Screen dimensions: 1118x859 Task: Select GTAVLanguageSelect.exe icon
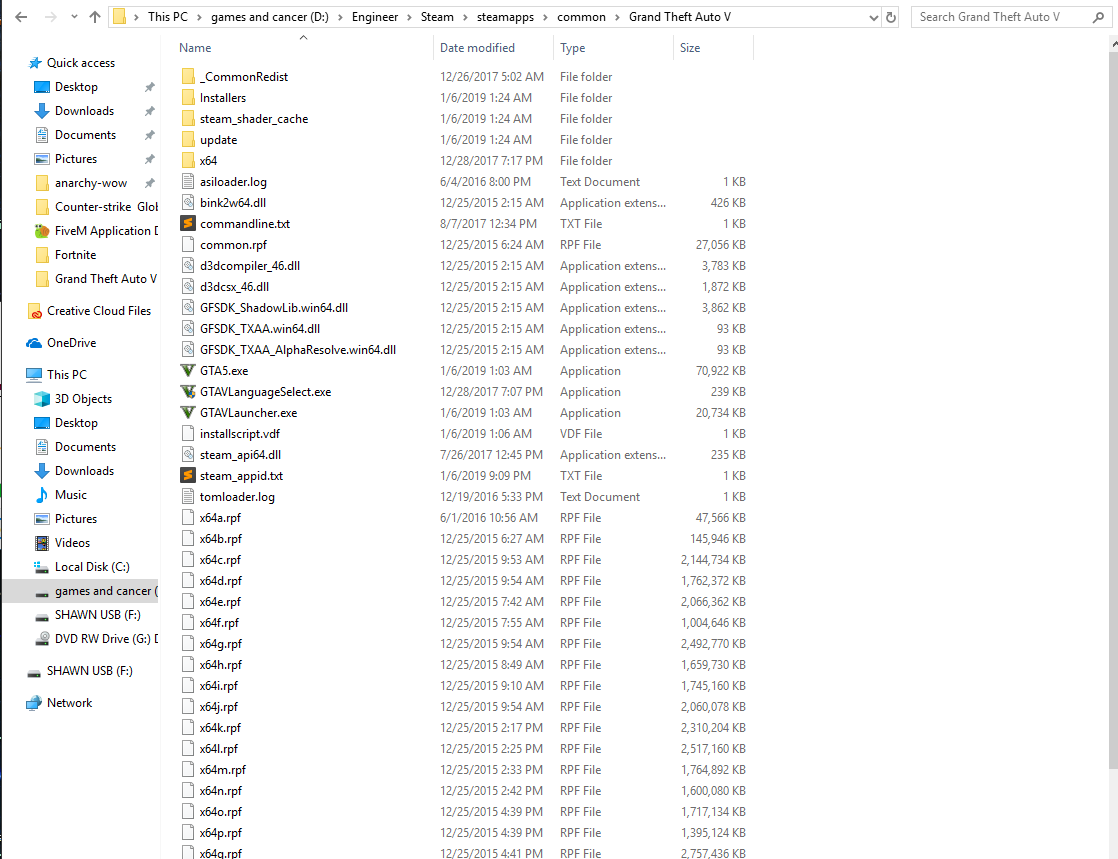click(188, 391)
